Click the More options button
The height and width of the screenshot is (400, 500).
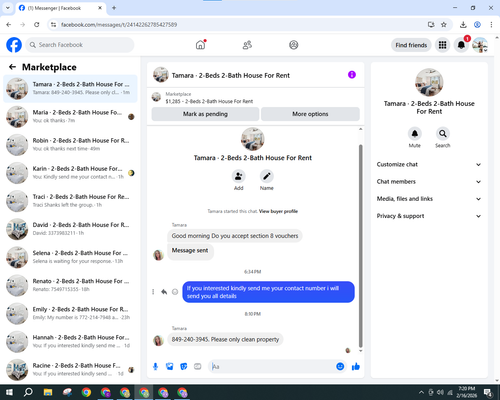[x=310, y=114]
